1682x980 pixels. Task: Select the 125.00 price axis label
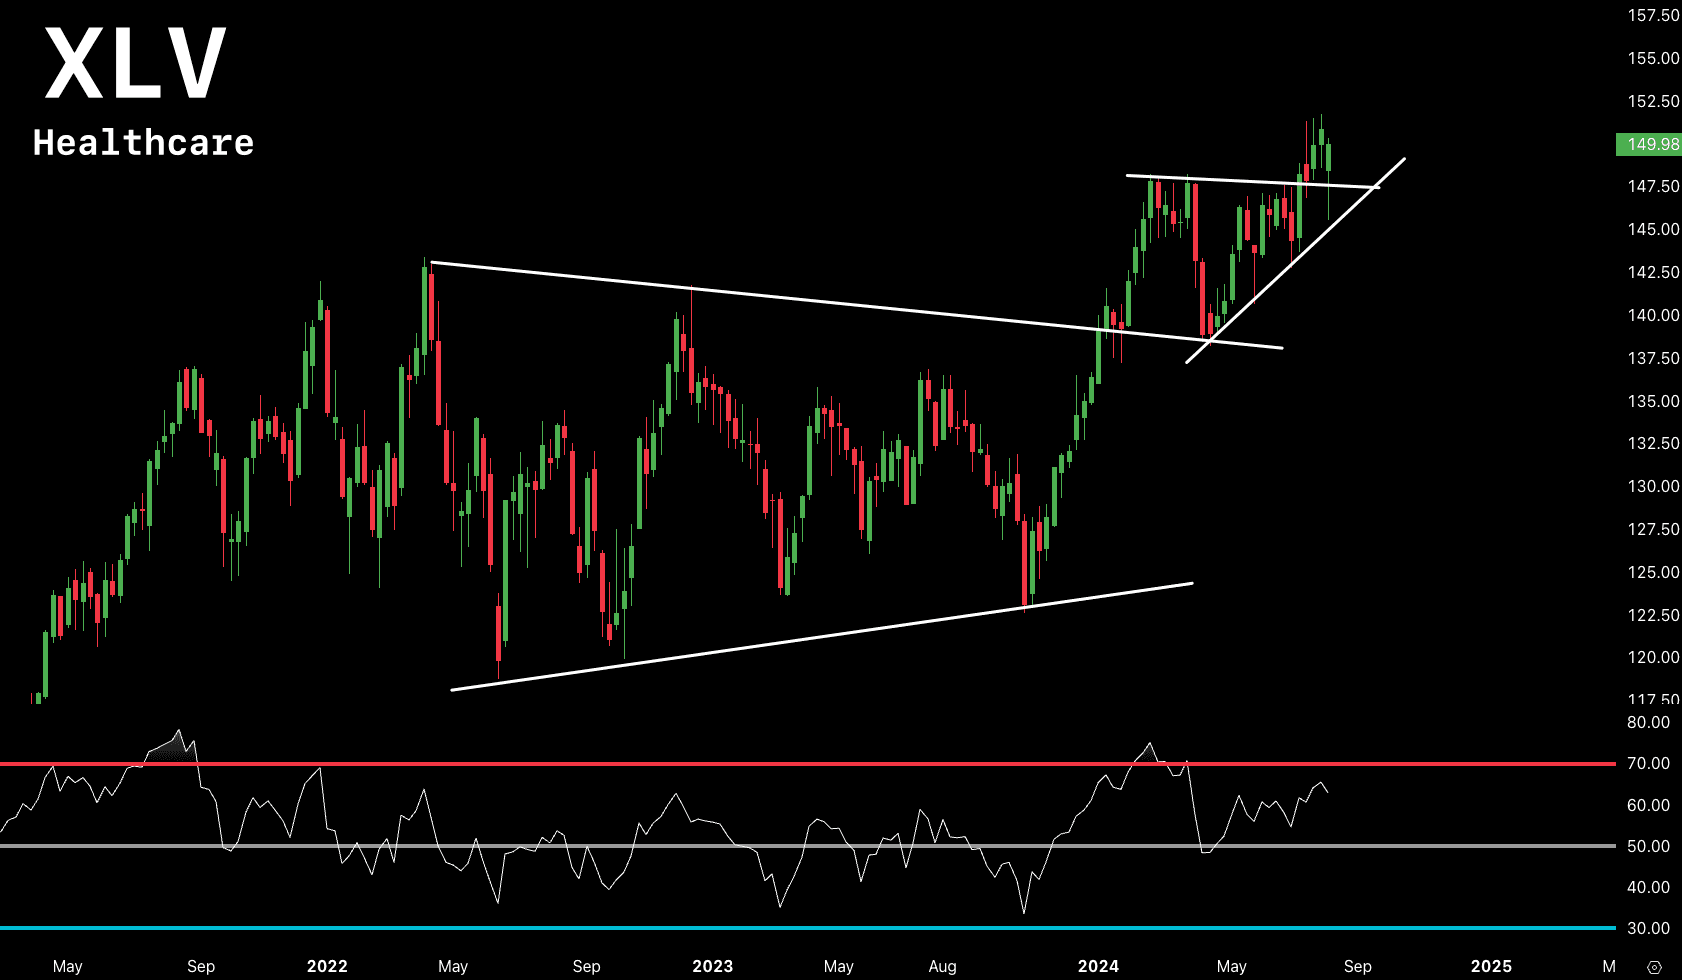(1653, 572)
